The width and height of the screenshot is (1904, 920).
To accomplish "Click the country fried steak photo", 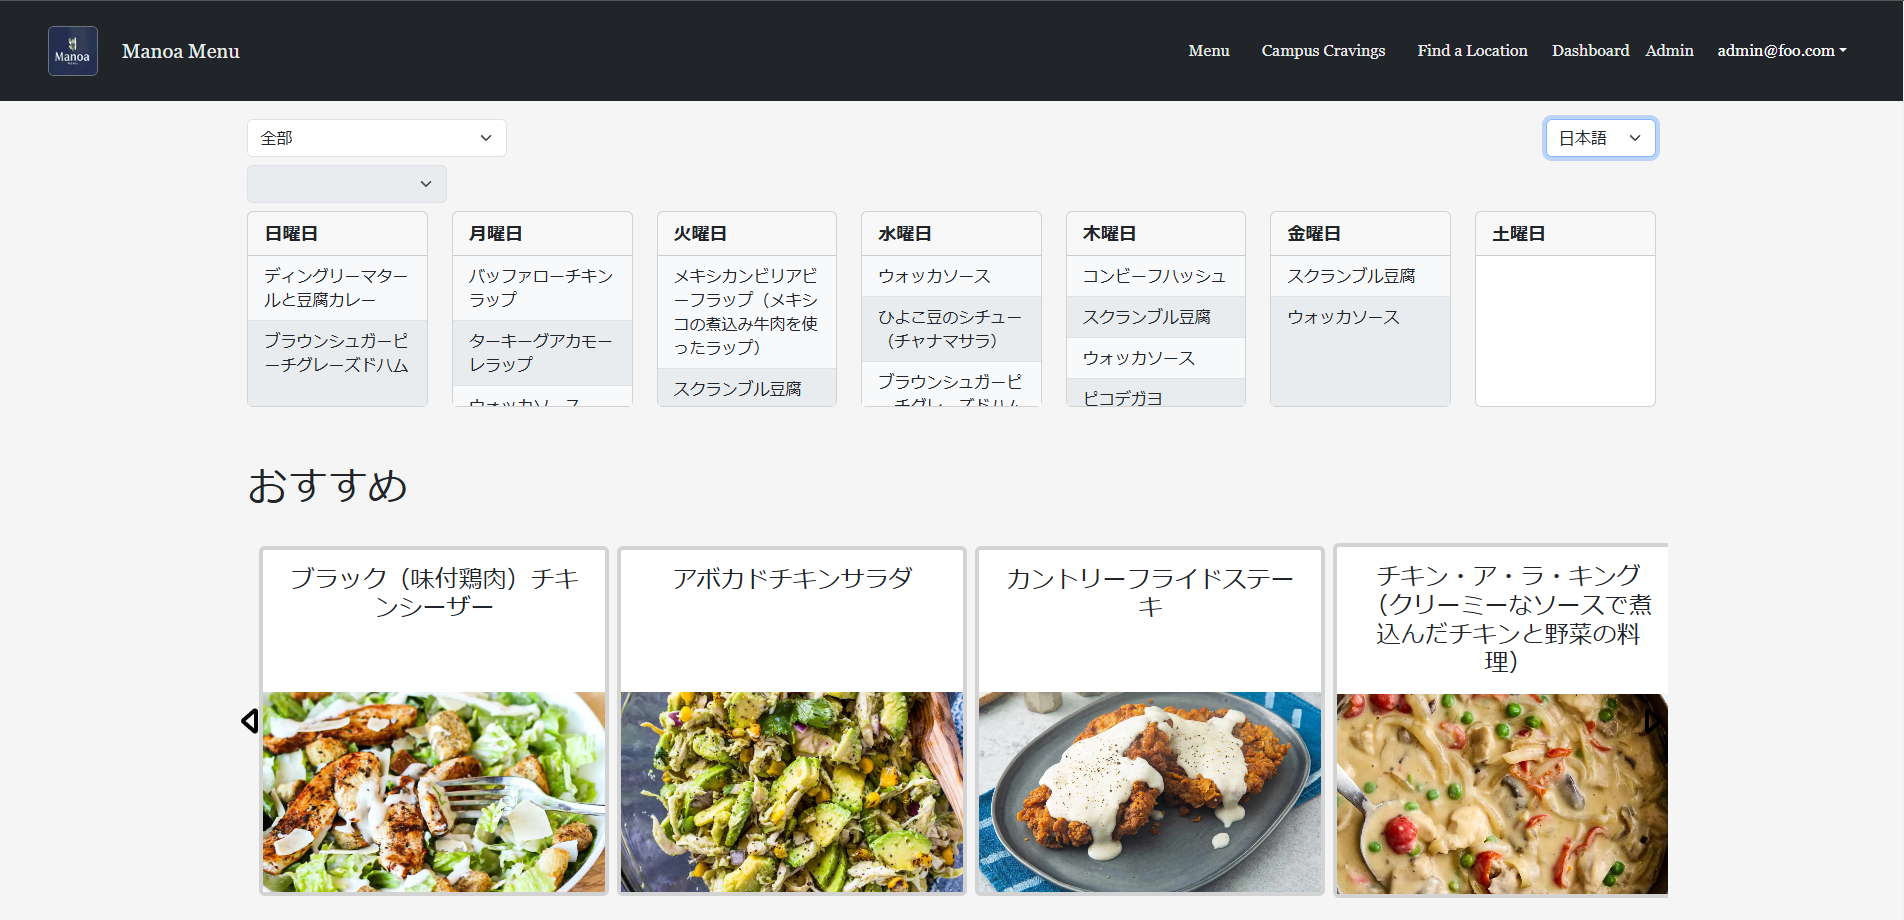I will click(1149, 791).
